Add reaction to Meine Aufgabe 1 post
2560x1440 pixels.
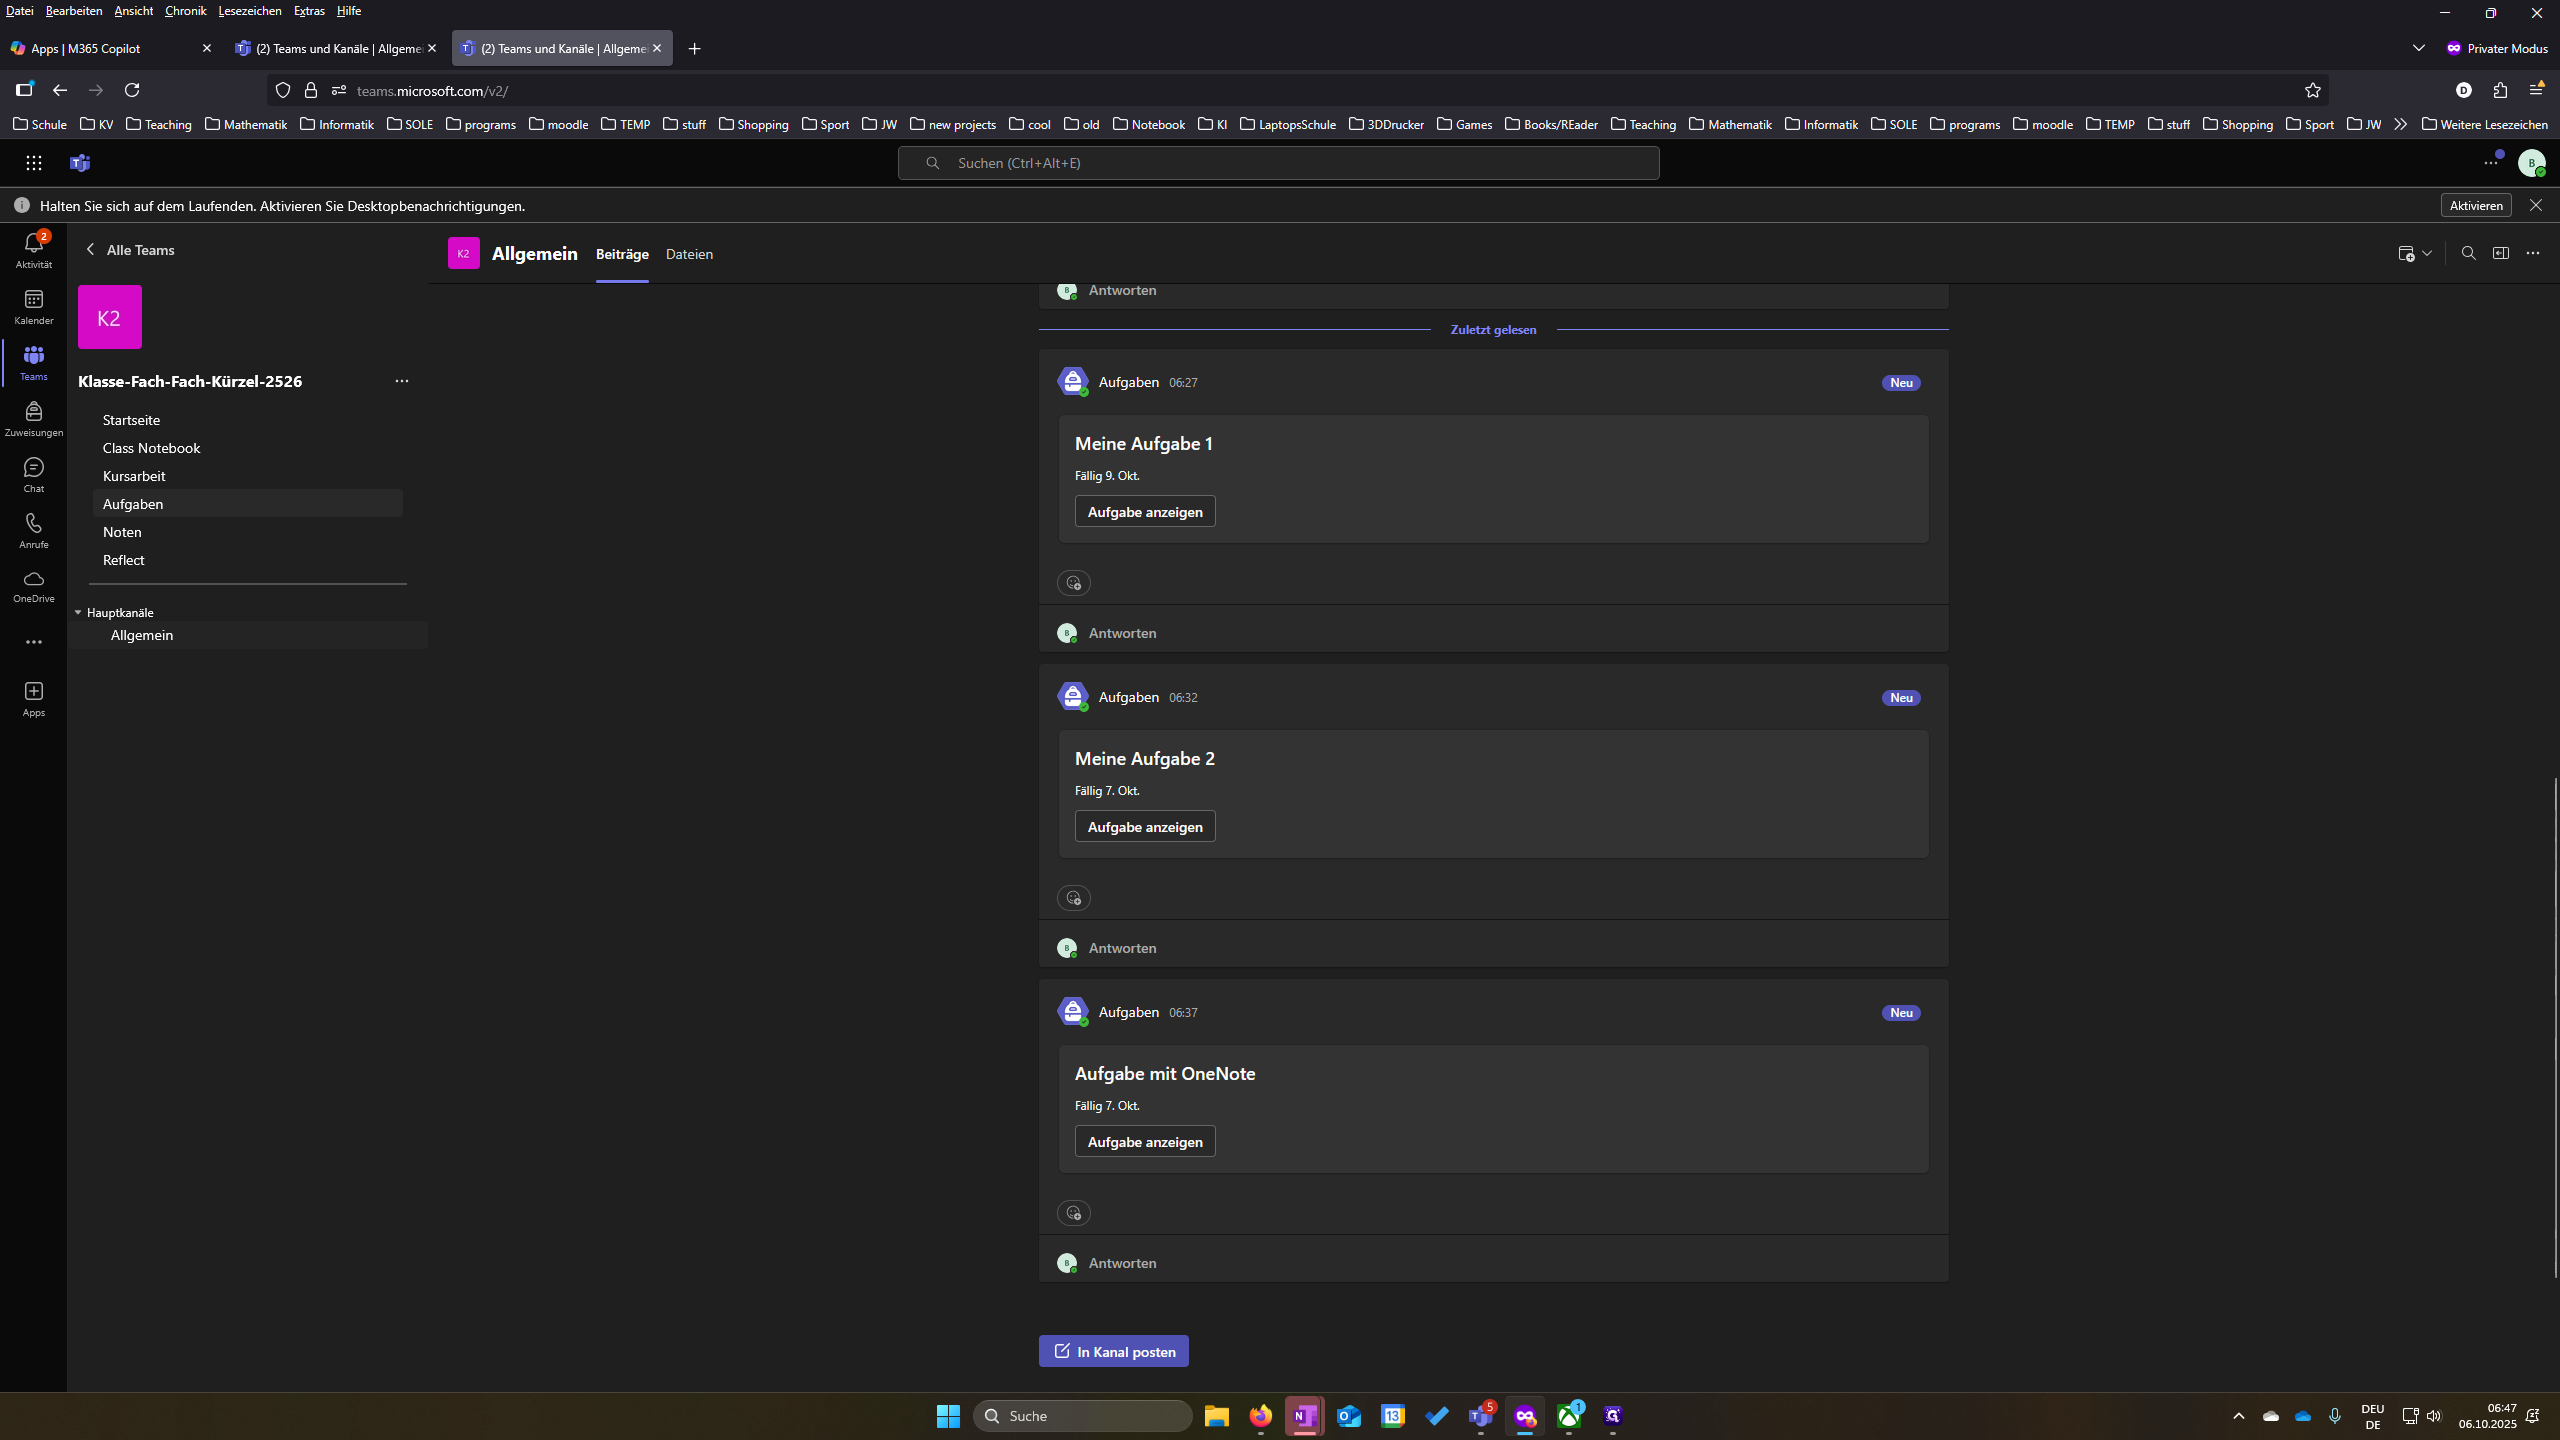(1074, 583)
